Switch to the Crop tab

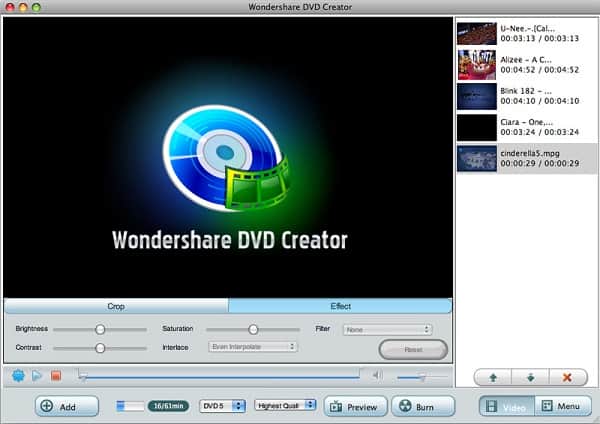116,306
